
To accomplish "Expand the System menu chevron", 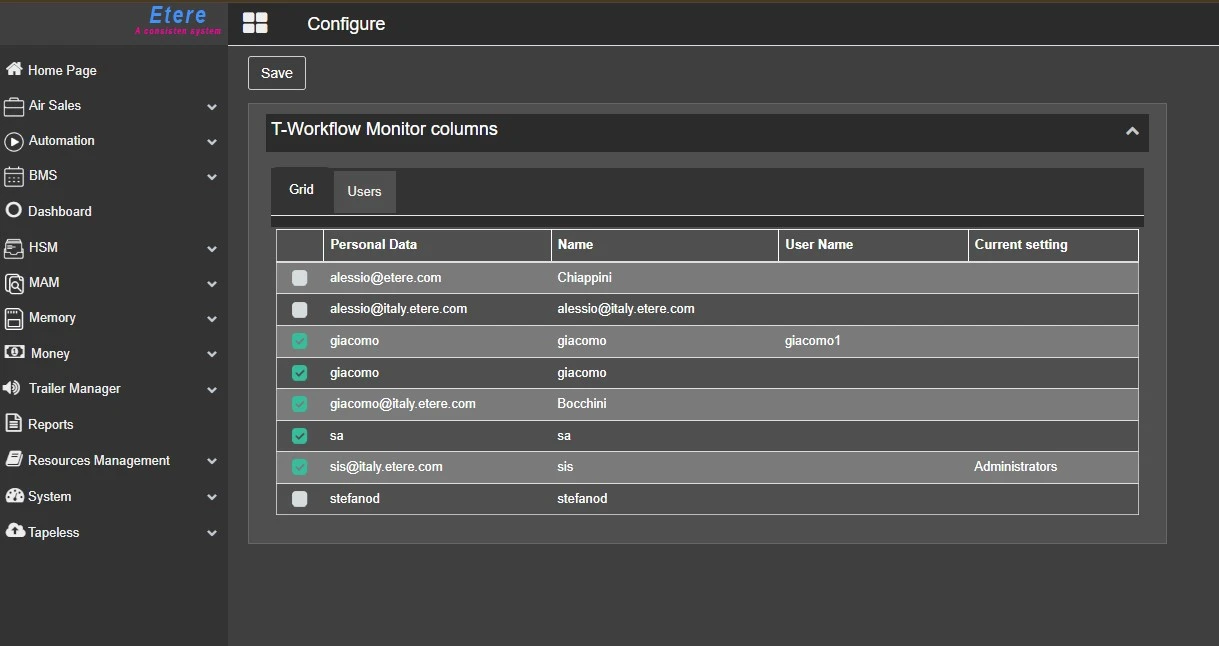I will point(212,497).
